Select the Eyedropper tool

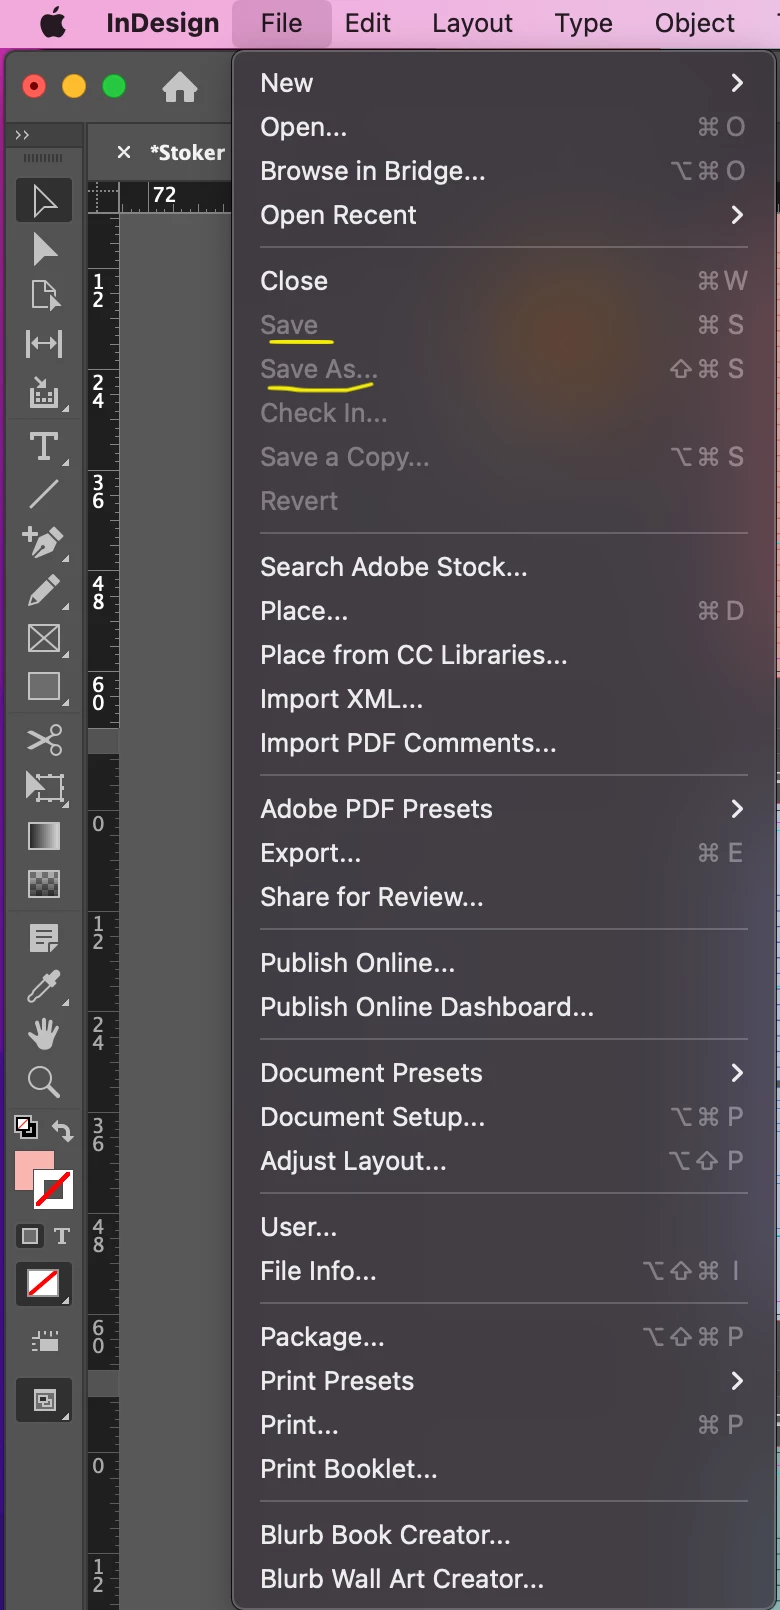pyautogui.click(x=44, y=986)
